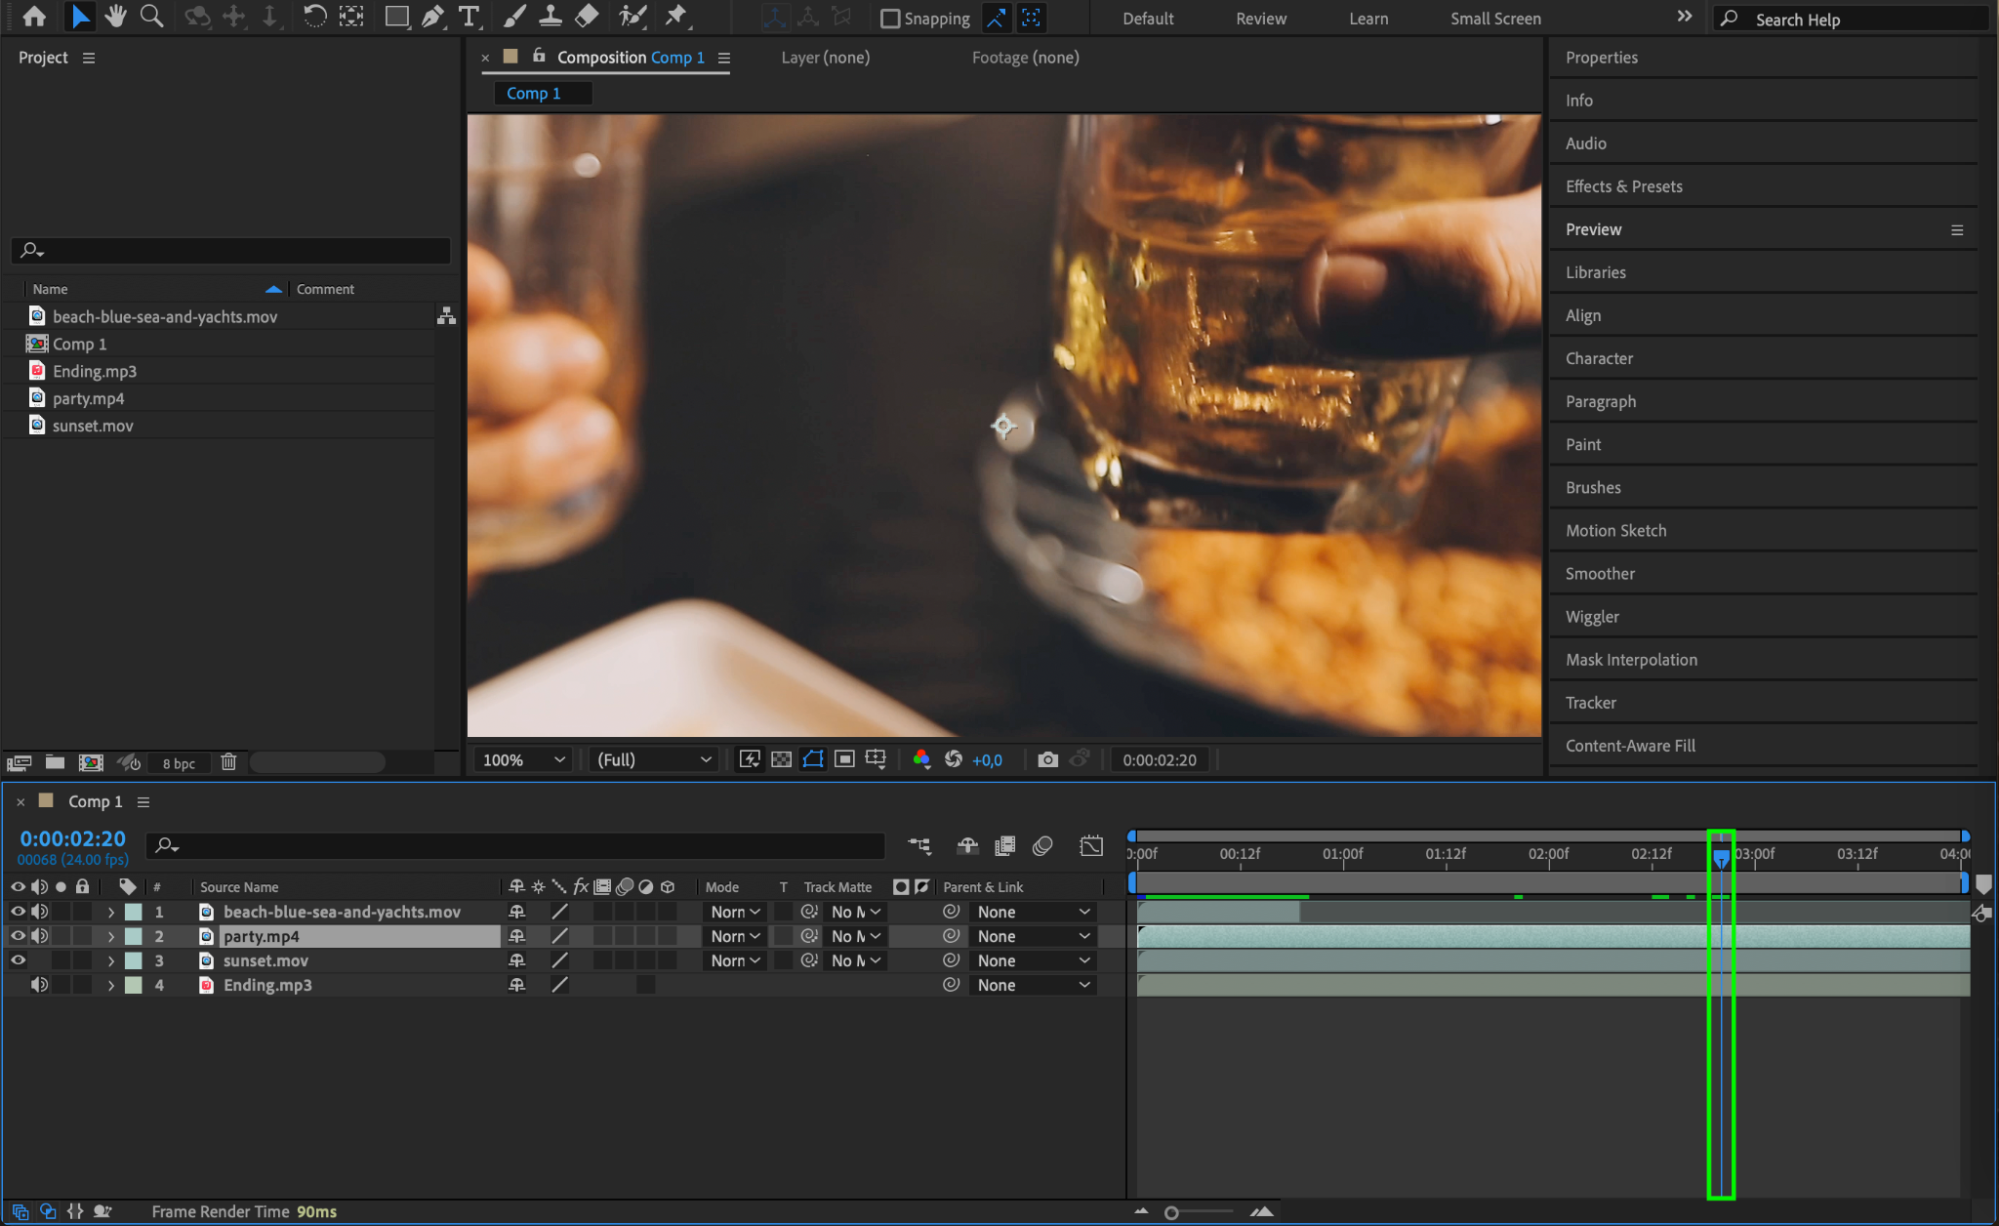Expand the party.mp4 layer properties
Screen dimensions: 1999x1226
coord(111,937)
